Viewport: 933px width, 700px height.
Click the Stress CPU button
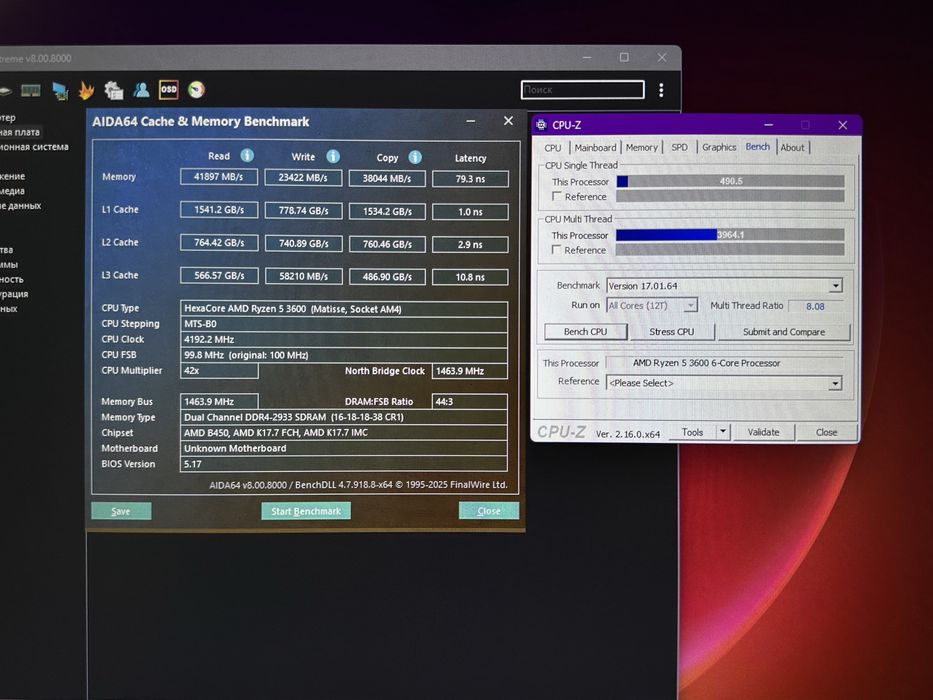pos(672,332)
